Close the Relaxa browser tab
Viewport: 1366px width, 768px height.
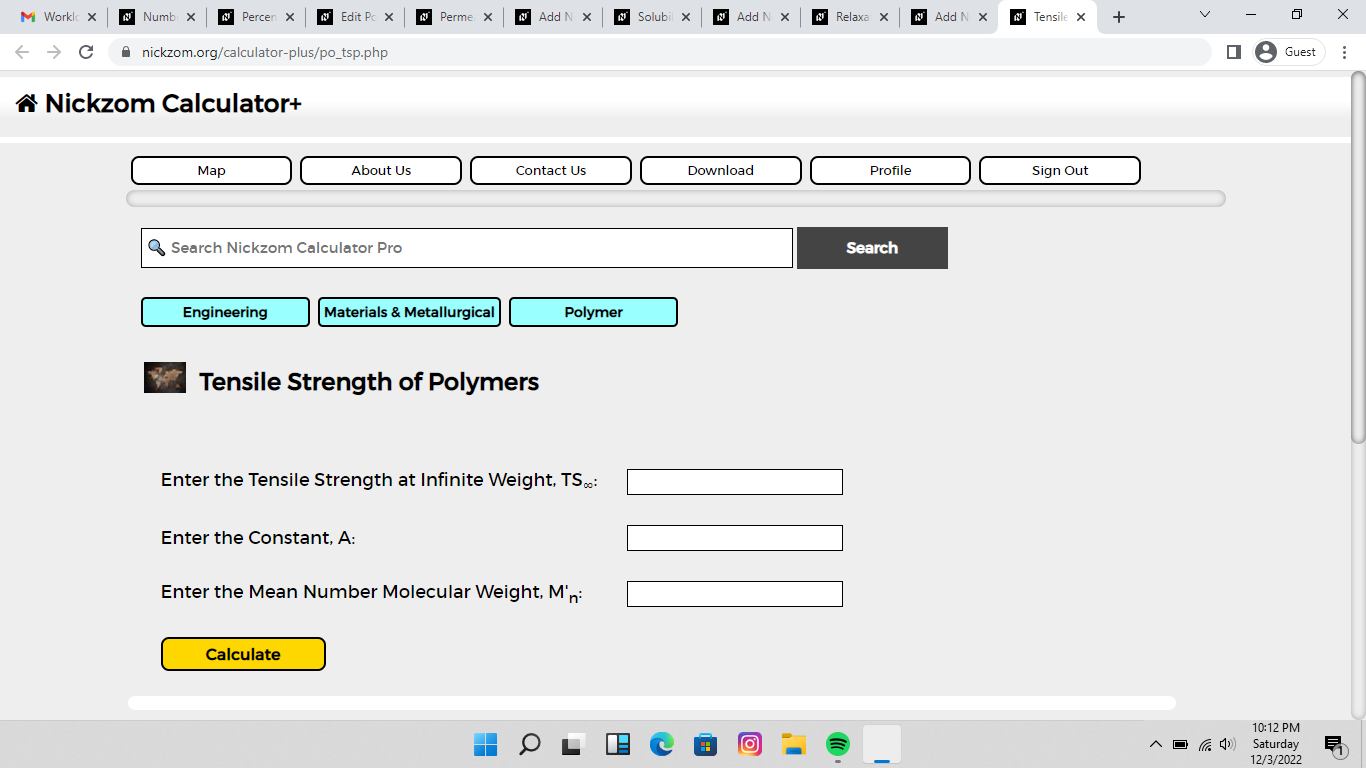point(883,17)
